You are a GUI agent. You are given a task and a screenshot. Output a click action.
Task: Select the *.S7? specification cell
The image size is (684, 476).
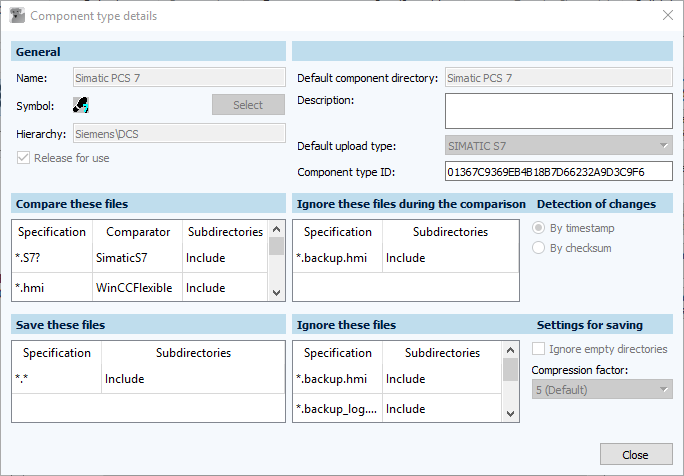pos(52,258)
